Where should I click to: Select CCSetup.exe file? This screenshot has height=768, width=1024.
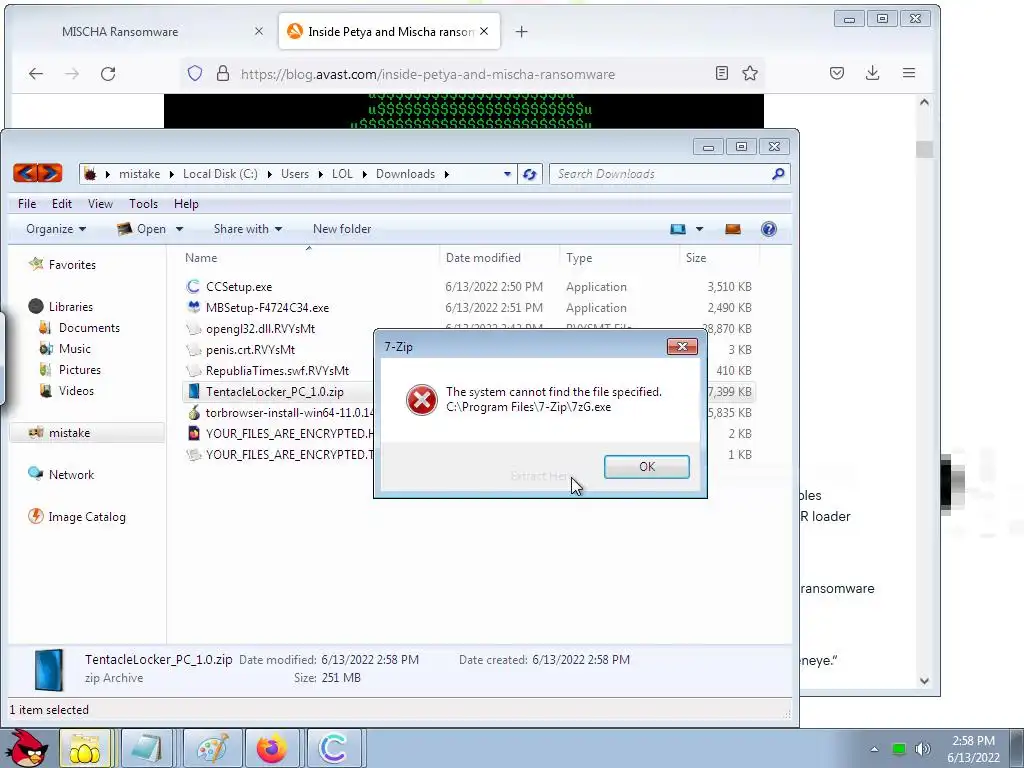[238, 287]
